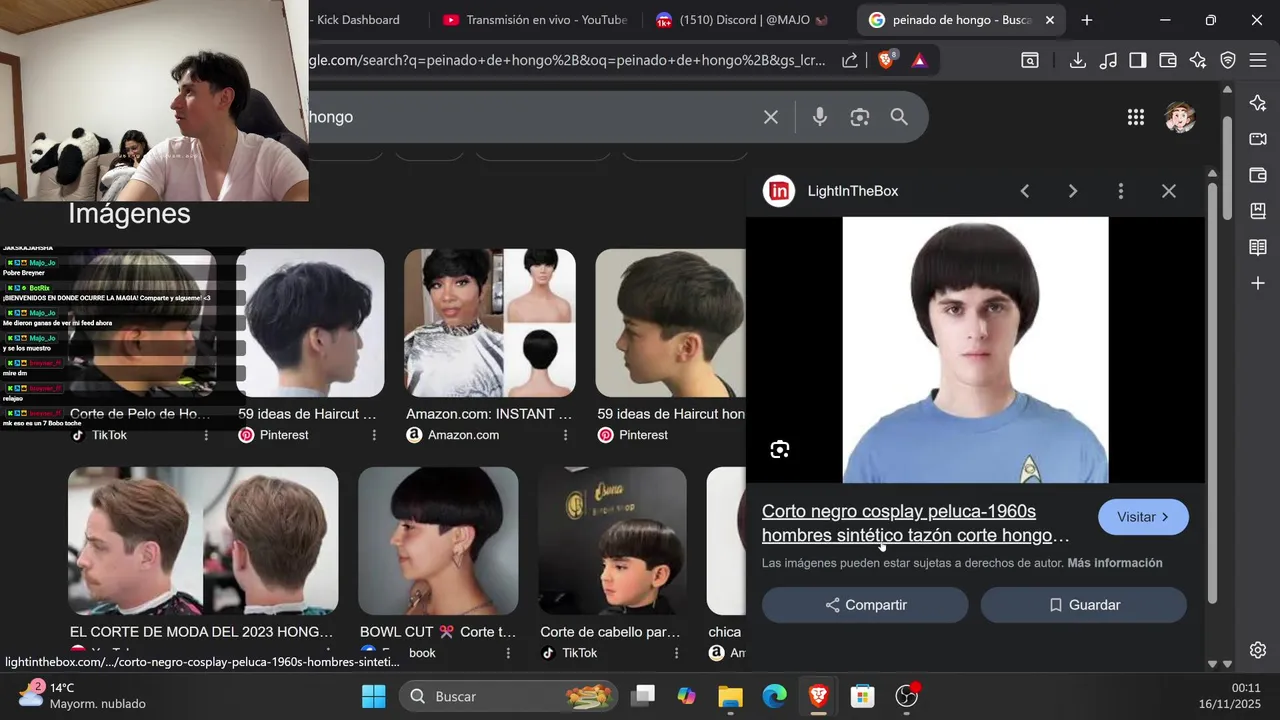1280x720 pixels.
Task: Open Task View on the taskbar
Action: (643, 696)
